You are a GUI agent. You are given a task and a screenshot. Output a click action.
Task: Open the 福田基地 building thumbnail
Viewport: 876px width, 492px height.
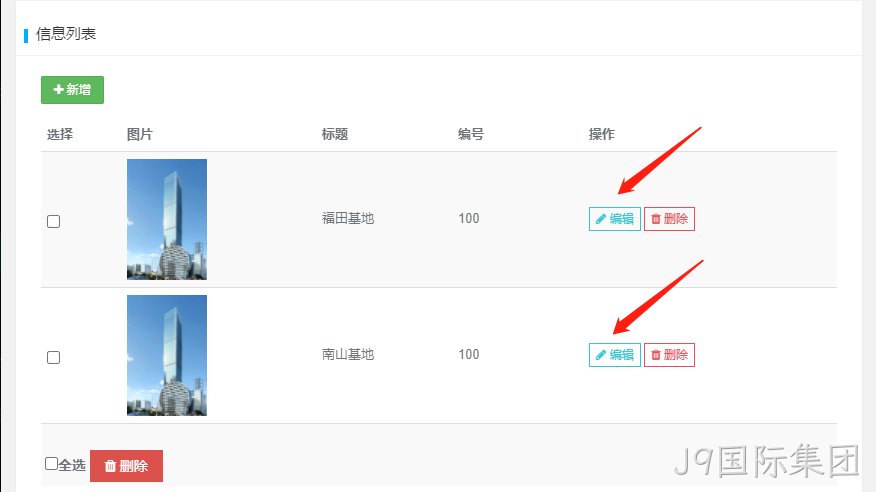[167, 219]
